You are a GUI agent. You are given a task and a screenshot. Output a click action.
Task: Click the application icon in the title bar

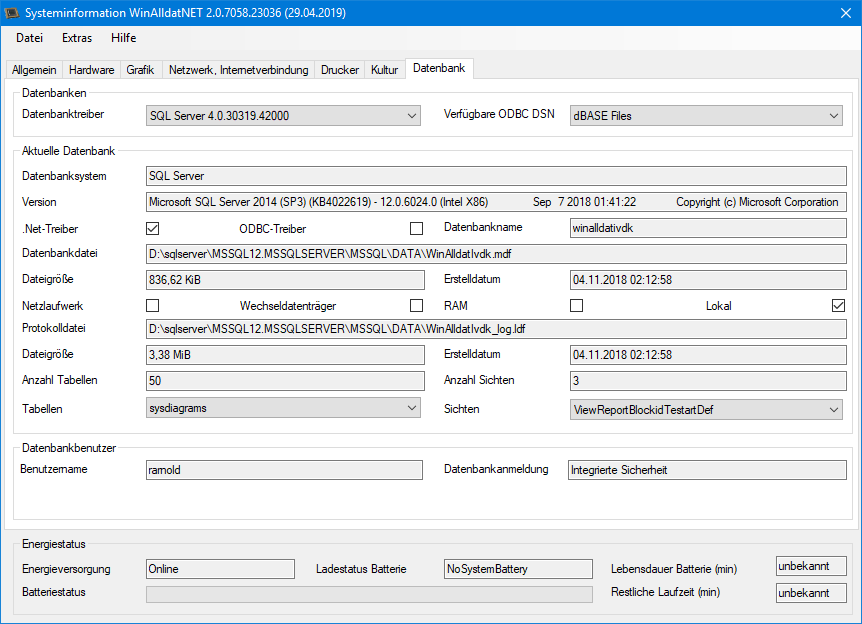pos(13,12)
